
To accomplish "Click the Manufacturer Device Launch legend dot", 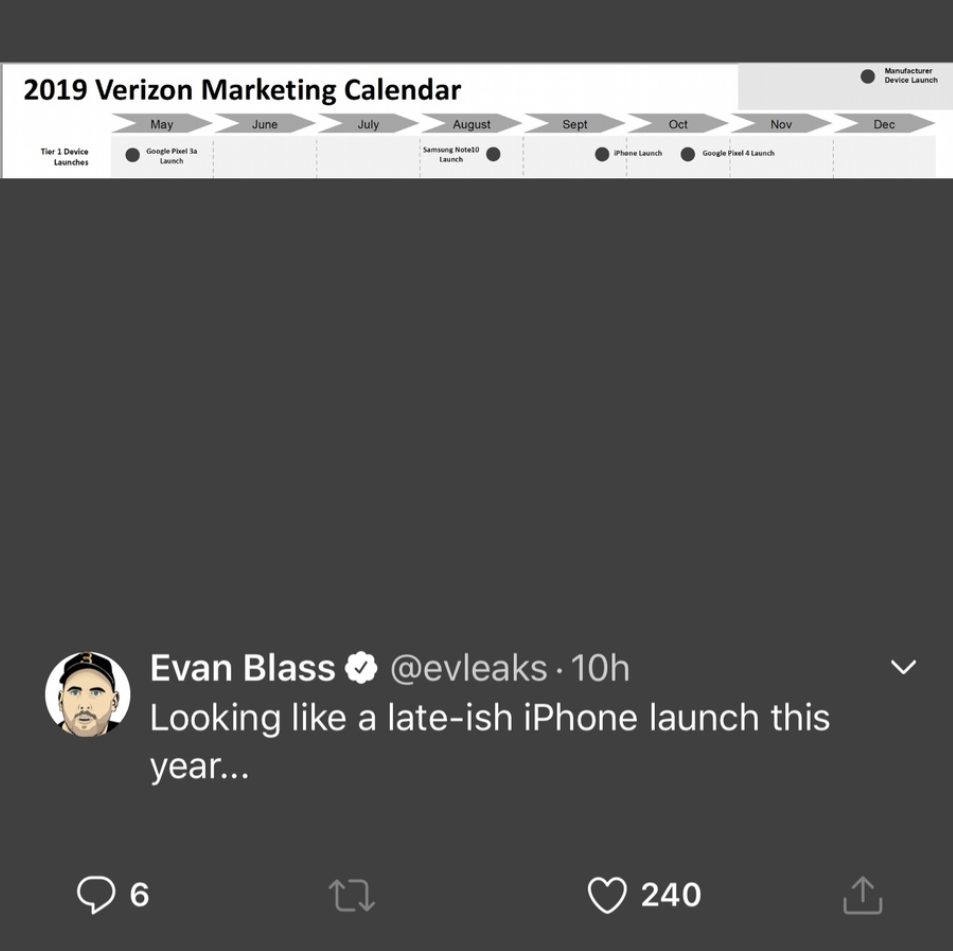I will pyautogui.click(x=866, y=74).
